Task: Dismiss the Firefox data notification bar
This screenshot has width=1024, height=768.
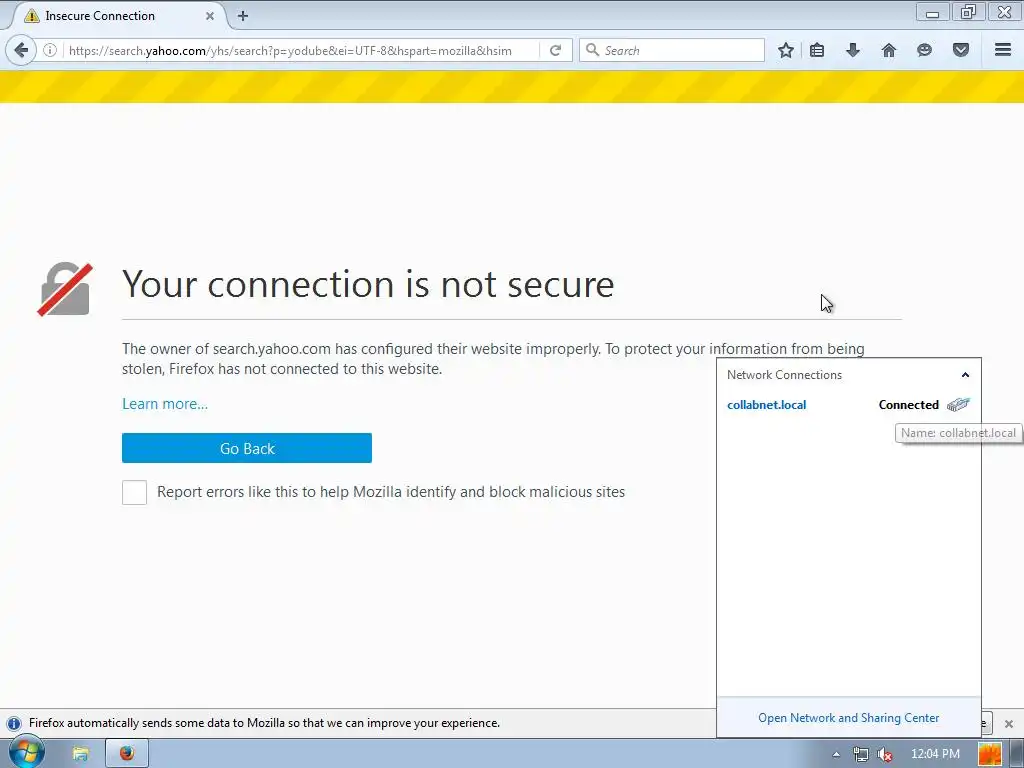Action: click(1009, 724)
